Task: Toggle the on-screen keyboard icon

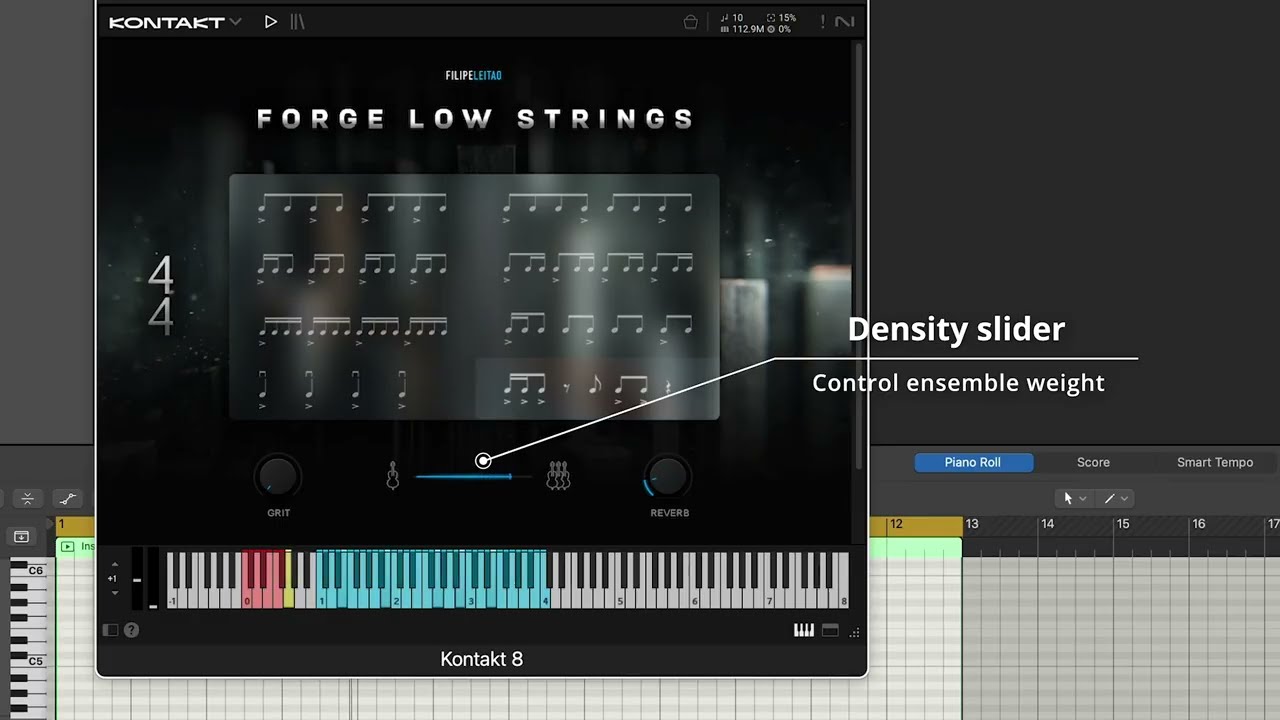Action: (804, 630)
